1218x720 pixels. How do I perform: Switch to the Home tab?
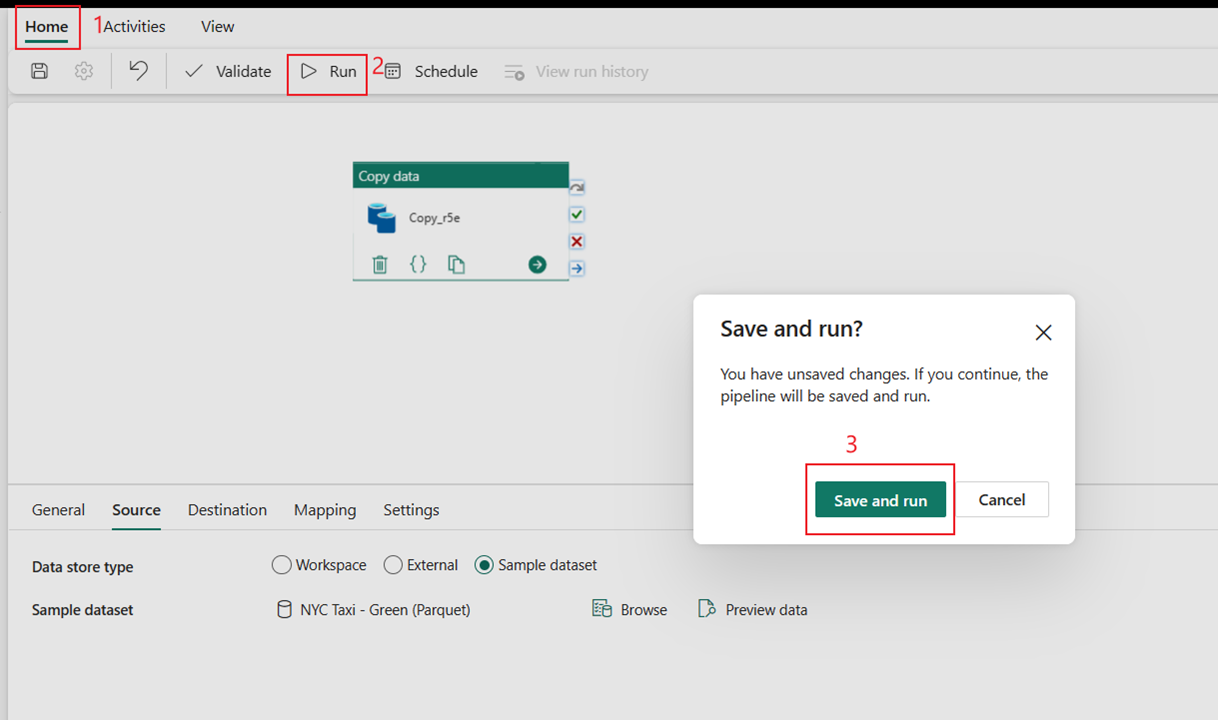(47, 27)
